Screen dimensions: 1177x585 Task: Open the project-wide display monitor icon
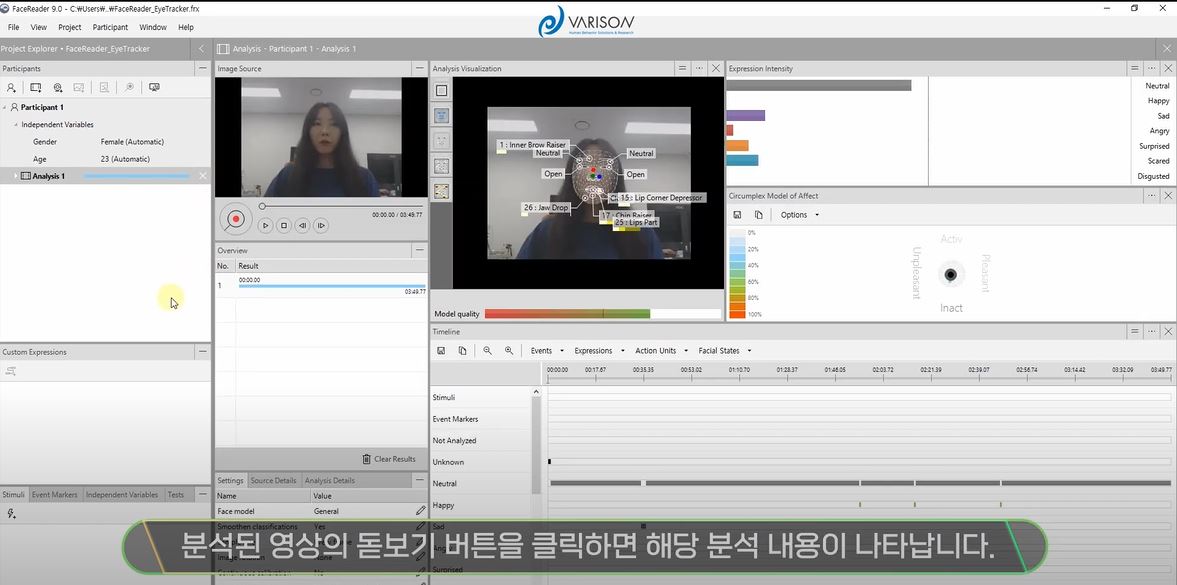[154, 87]
